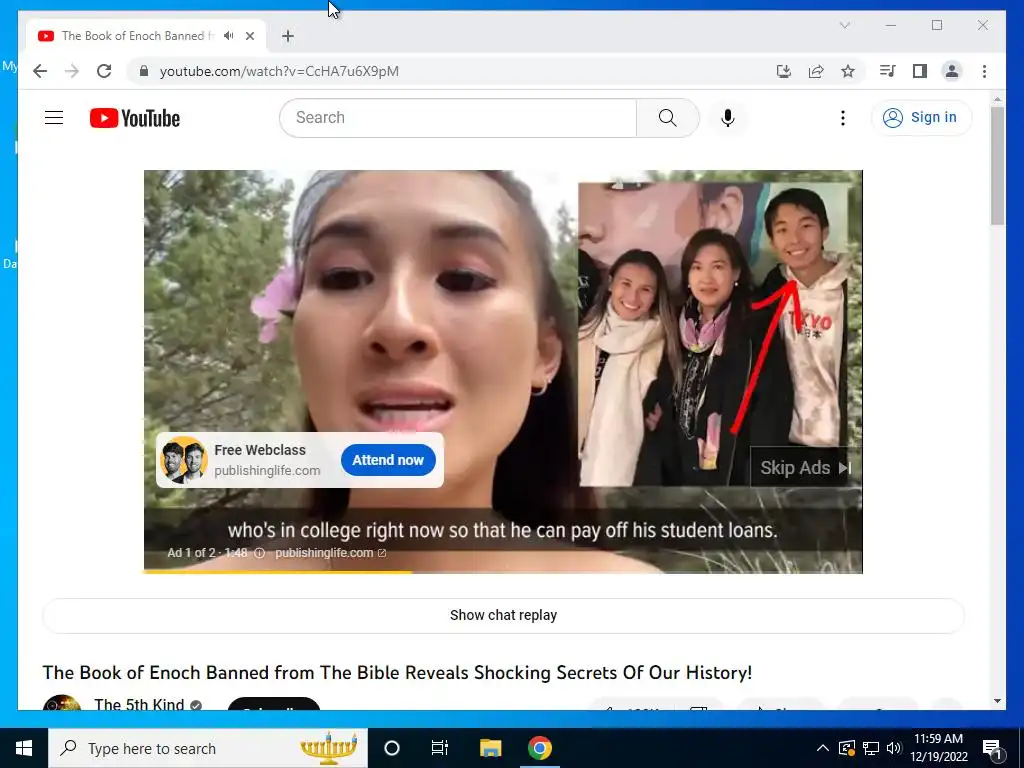Open the YouTube hamburger guide menu

pyautogui.click(x=54, y=118)
